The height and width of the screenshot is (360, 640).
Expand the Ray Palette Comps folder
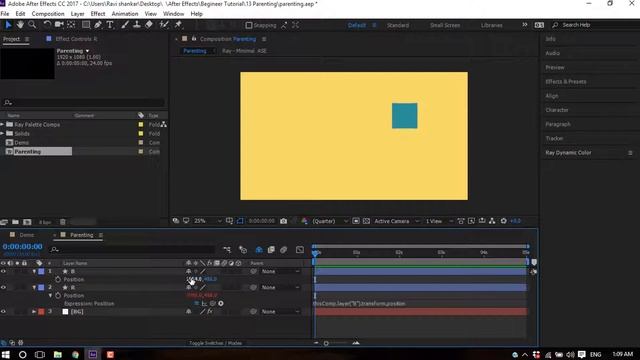[x=2, y=124]
